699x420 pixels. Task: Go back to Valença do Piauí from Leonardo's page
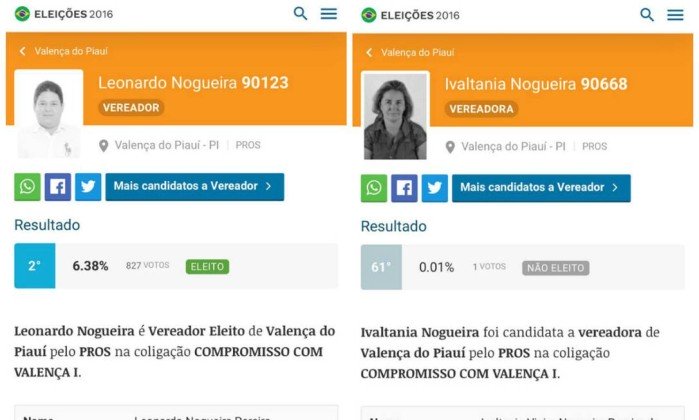pyautogui.click(x=63, y=51)
